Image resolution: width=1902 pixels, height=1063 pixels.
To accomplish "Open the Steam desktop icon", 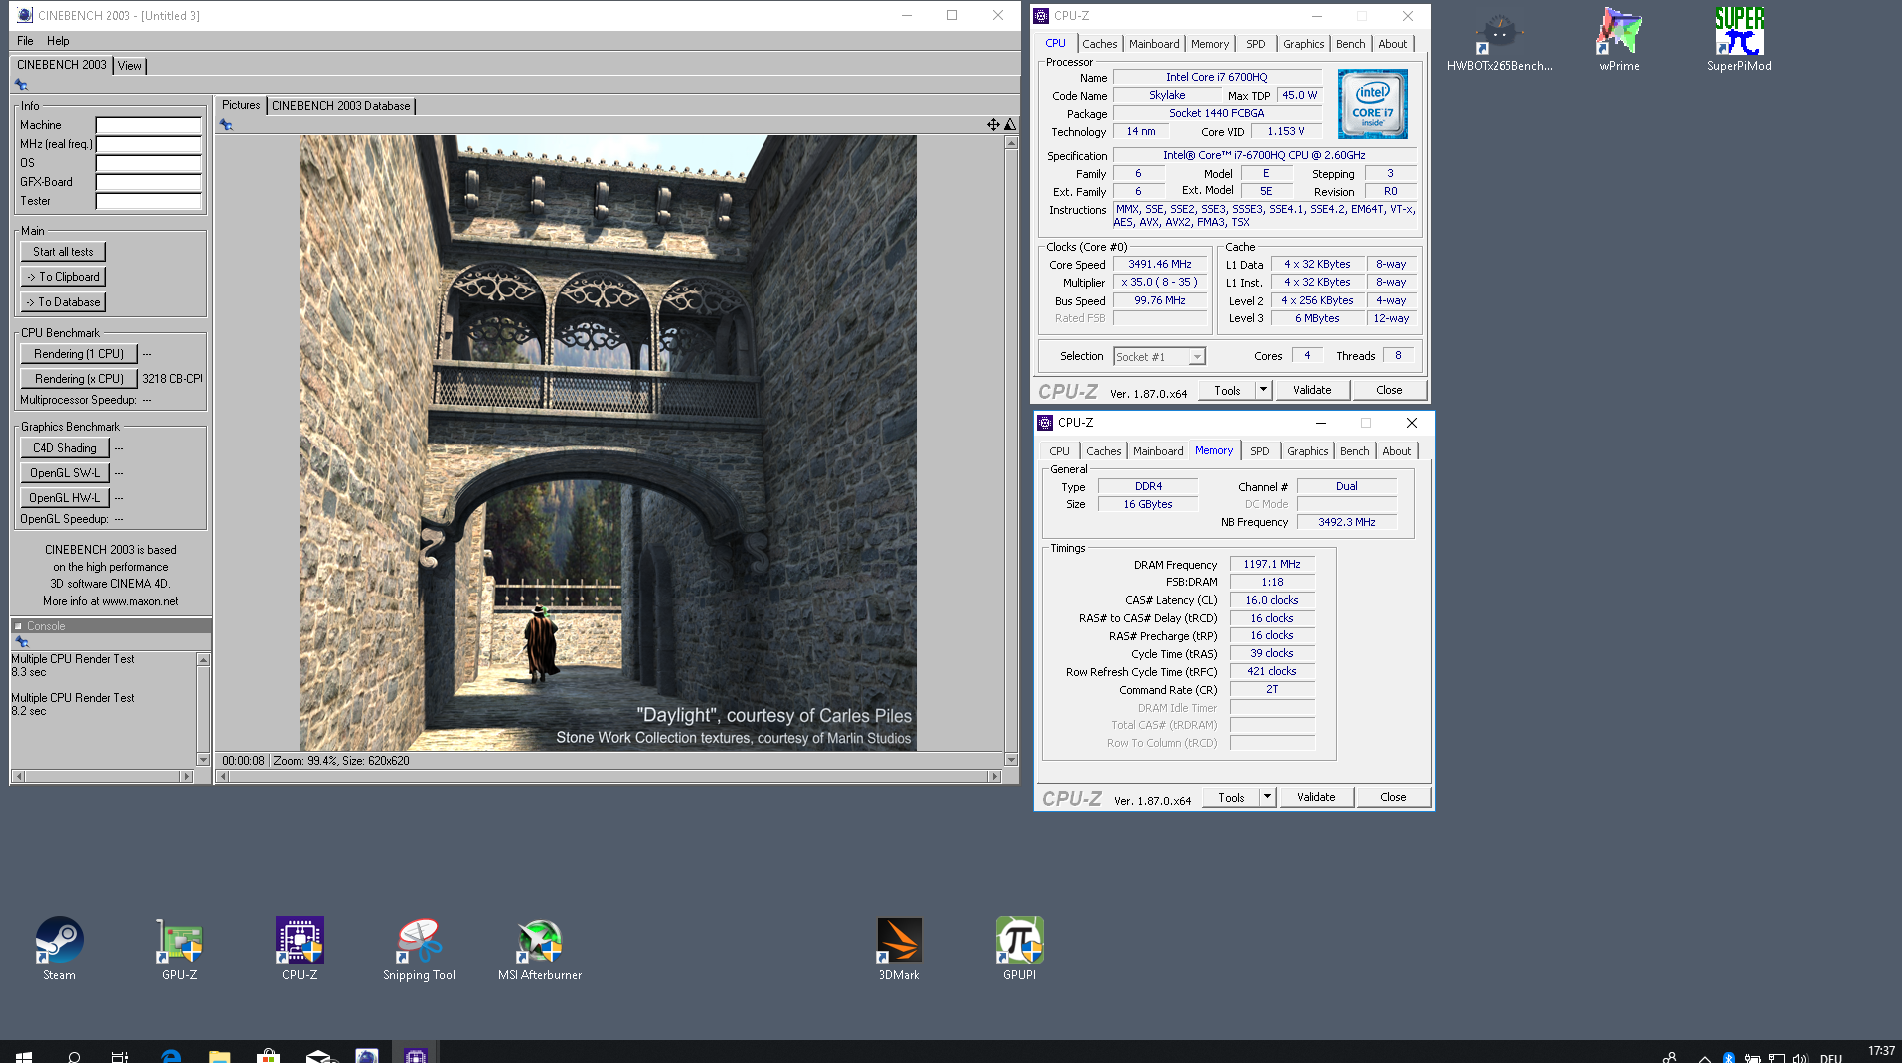I will pos(59,948).
